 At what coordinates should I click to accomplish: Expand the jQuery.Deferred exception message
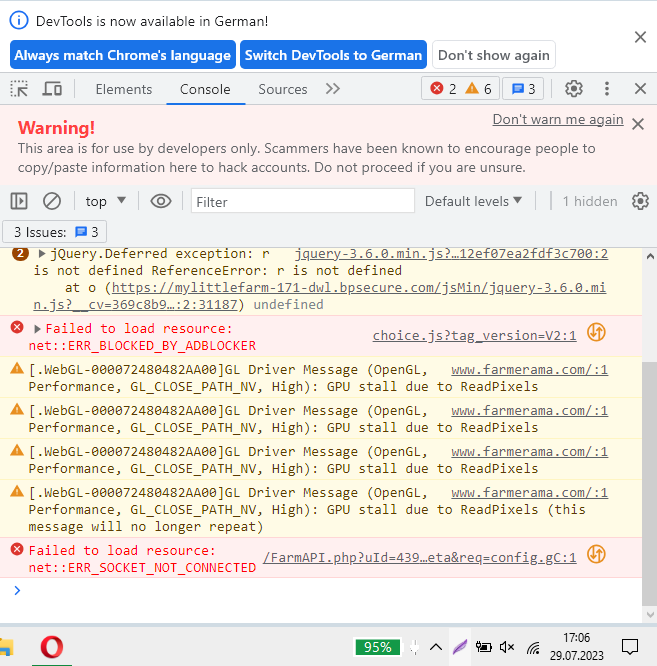tap(42, 254)
